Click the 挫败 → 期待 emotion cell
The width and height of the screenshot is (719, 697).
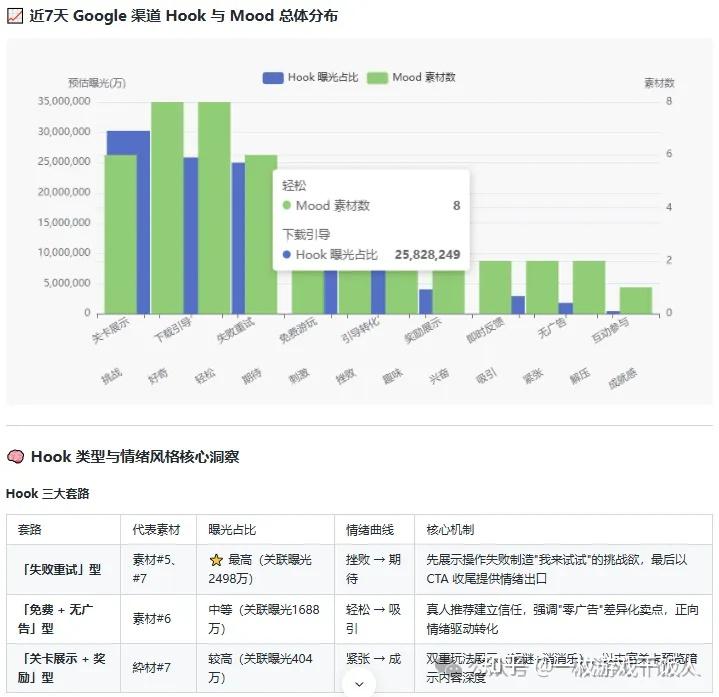click(374, 569)
